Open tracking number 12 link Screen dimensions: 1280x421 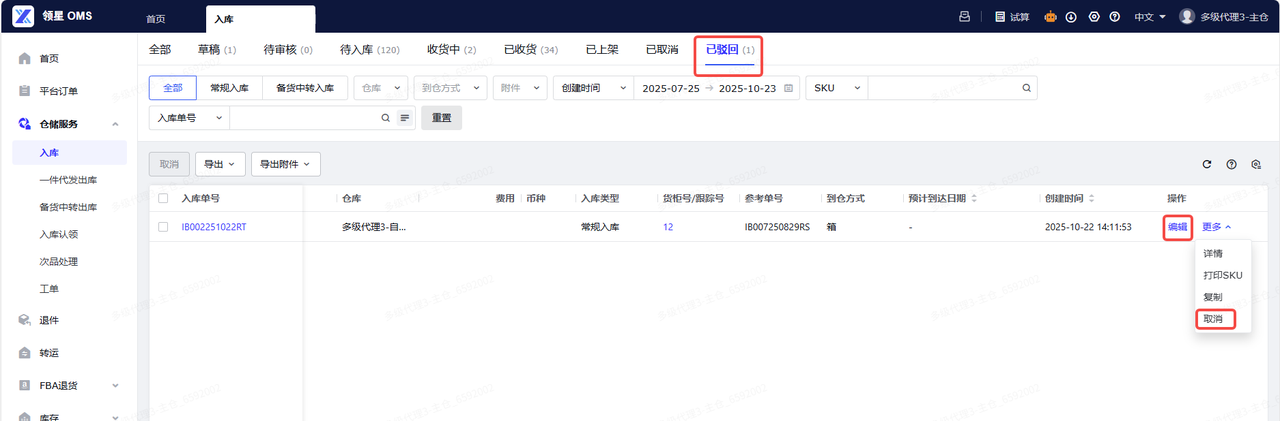pyautogui.click(x=668, y=227)
